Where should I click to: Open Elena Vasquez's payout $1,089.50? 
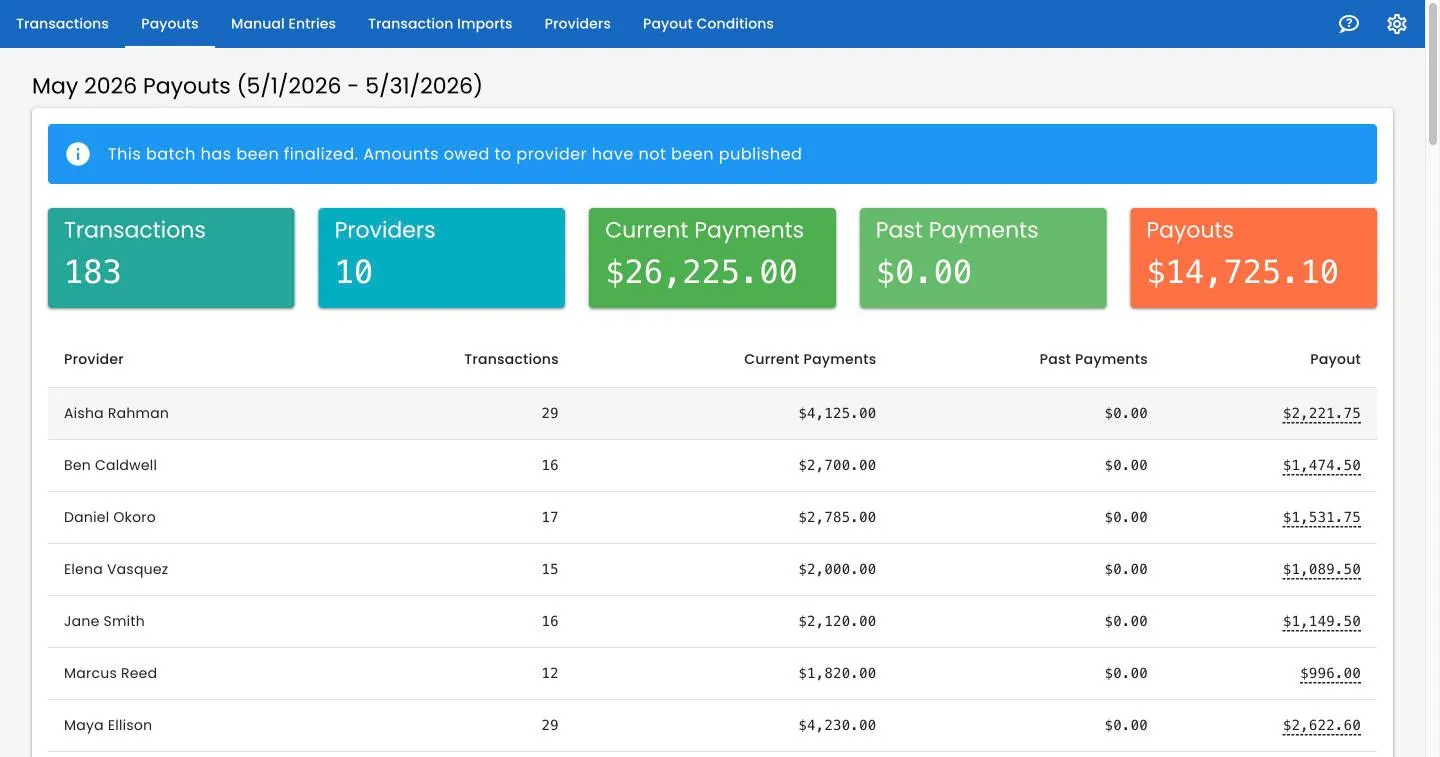click(1322, 569)
